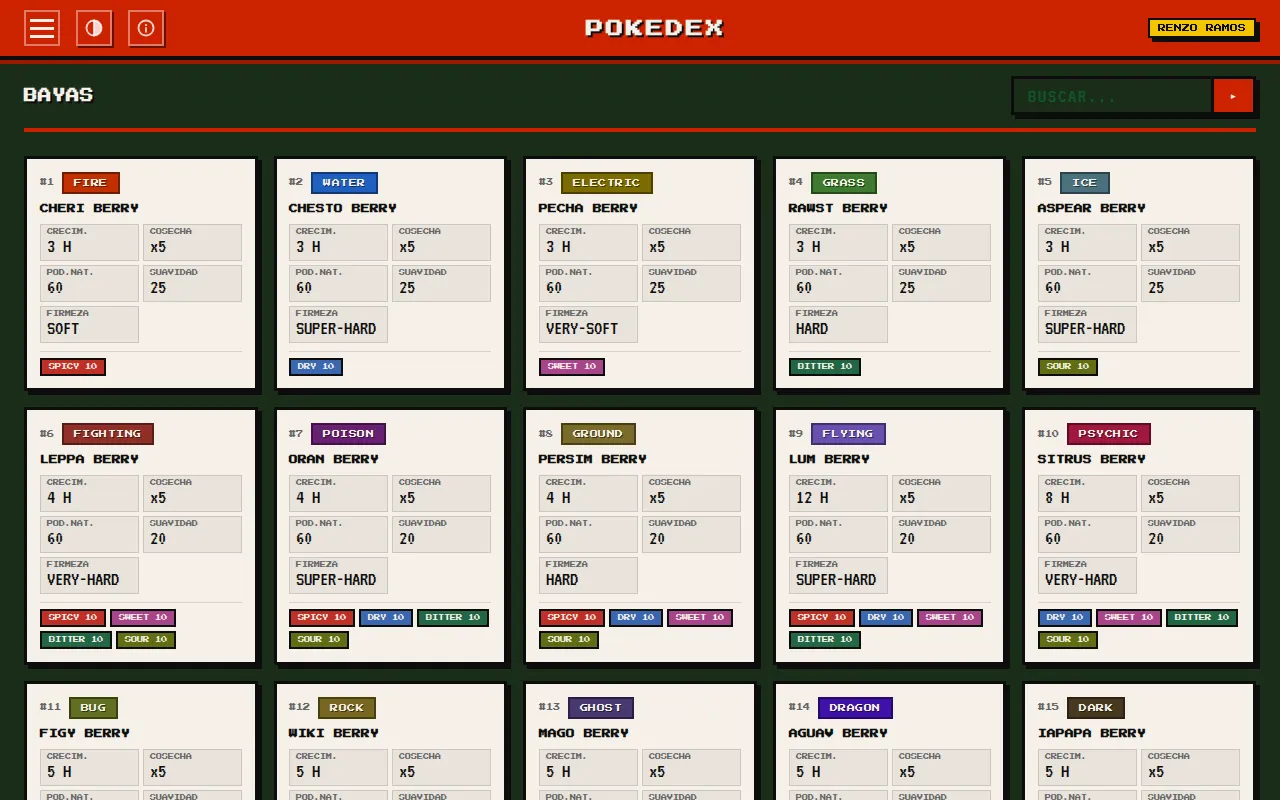Click the 12 H growth value on Lum Berry
This screenshot has height=800, width=1280.
tap(812, 498)
